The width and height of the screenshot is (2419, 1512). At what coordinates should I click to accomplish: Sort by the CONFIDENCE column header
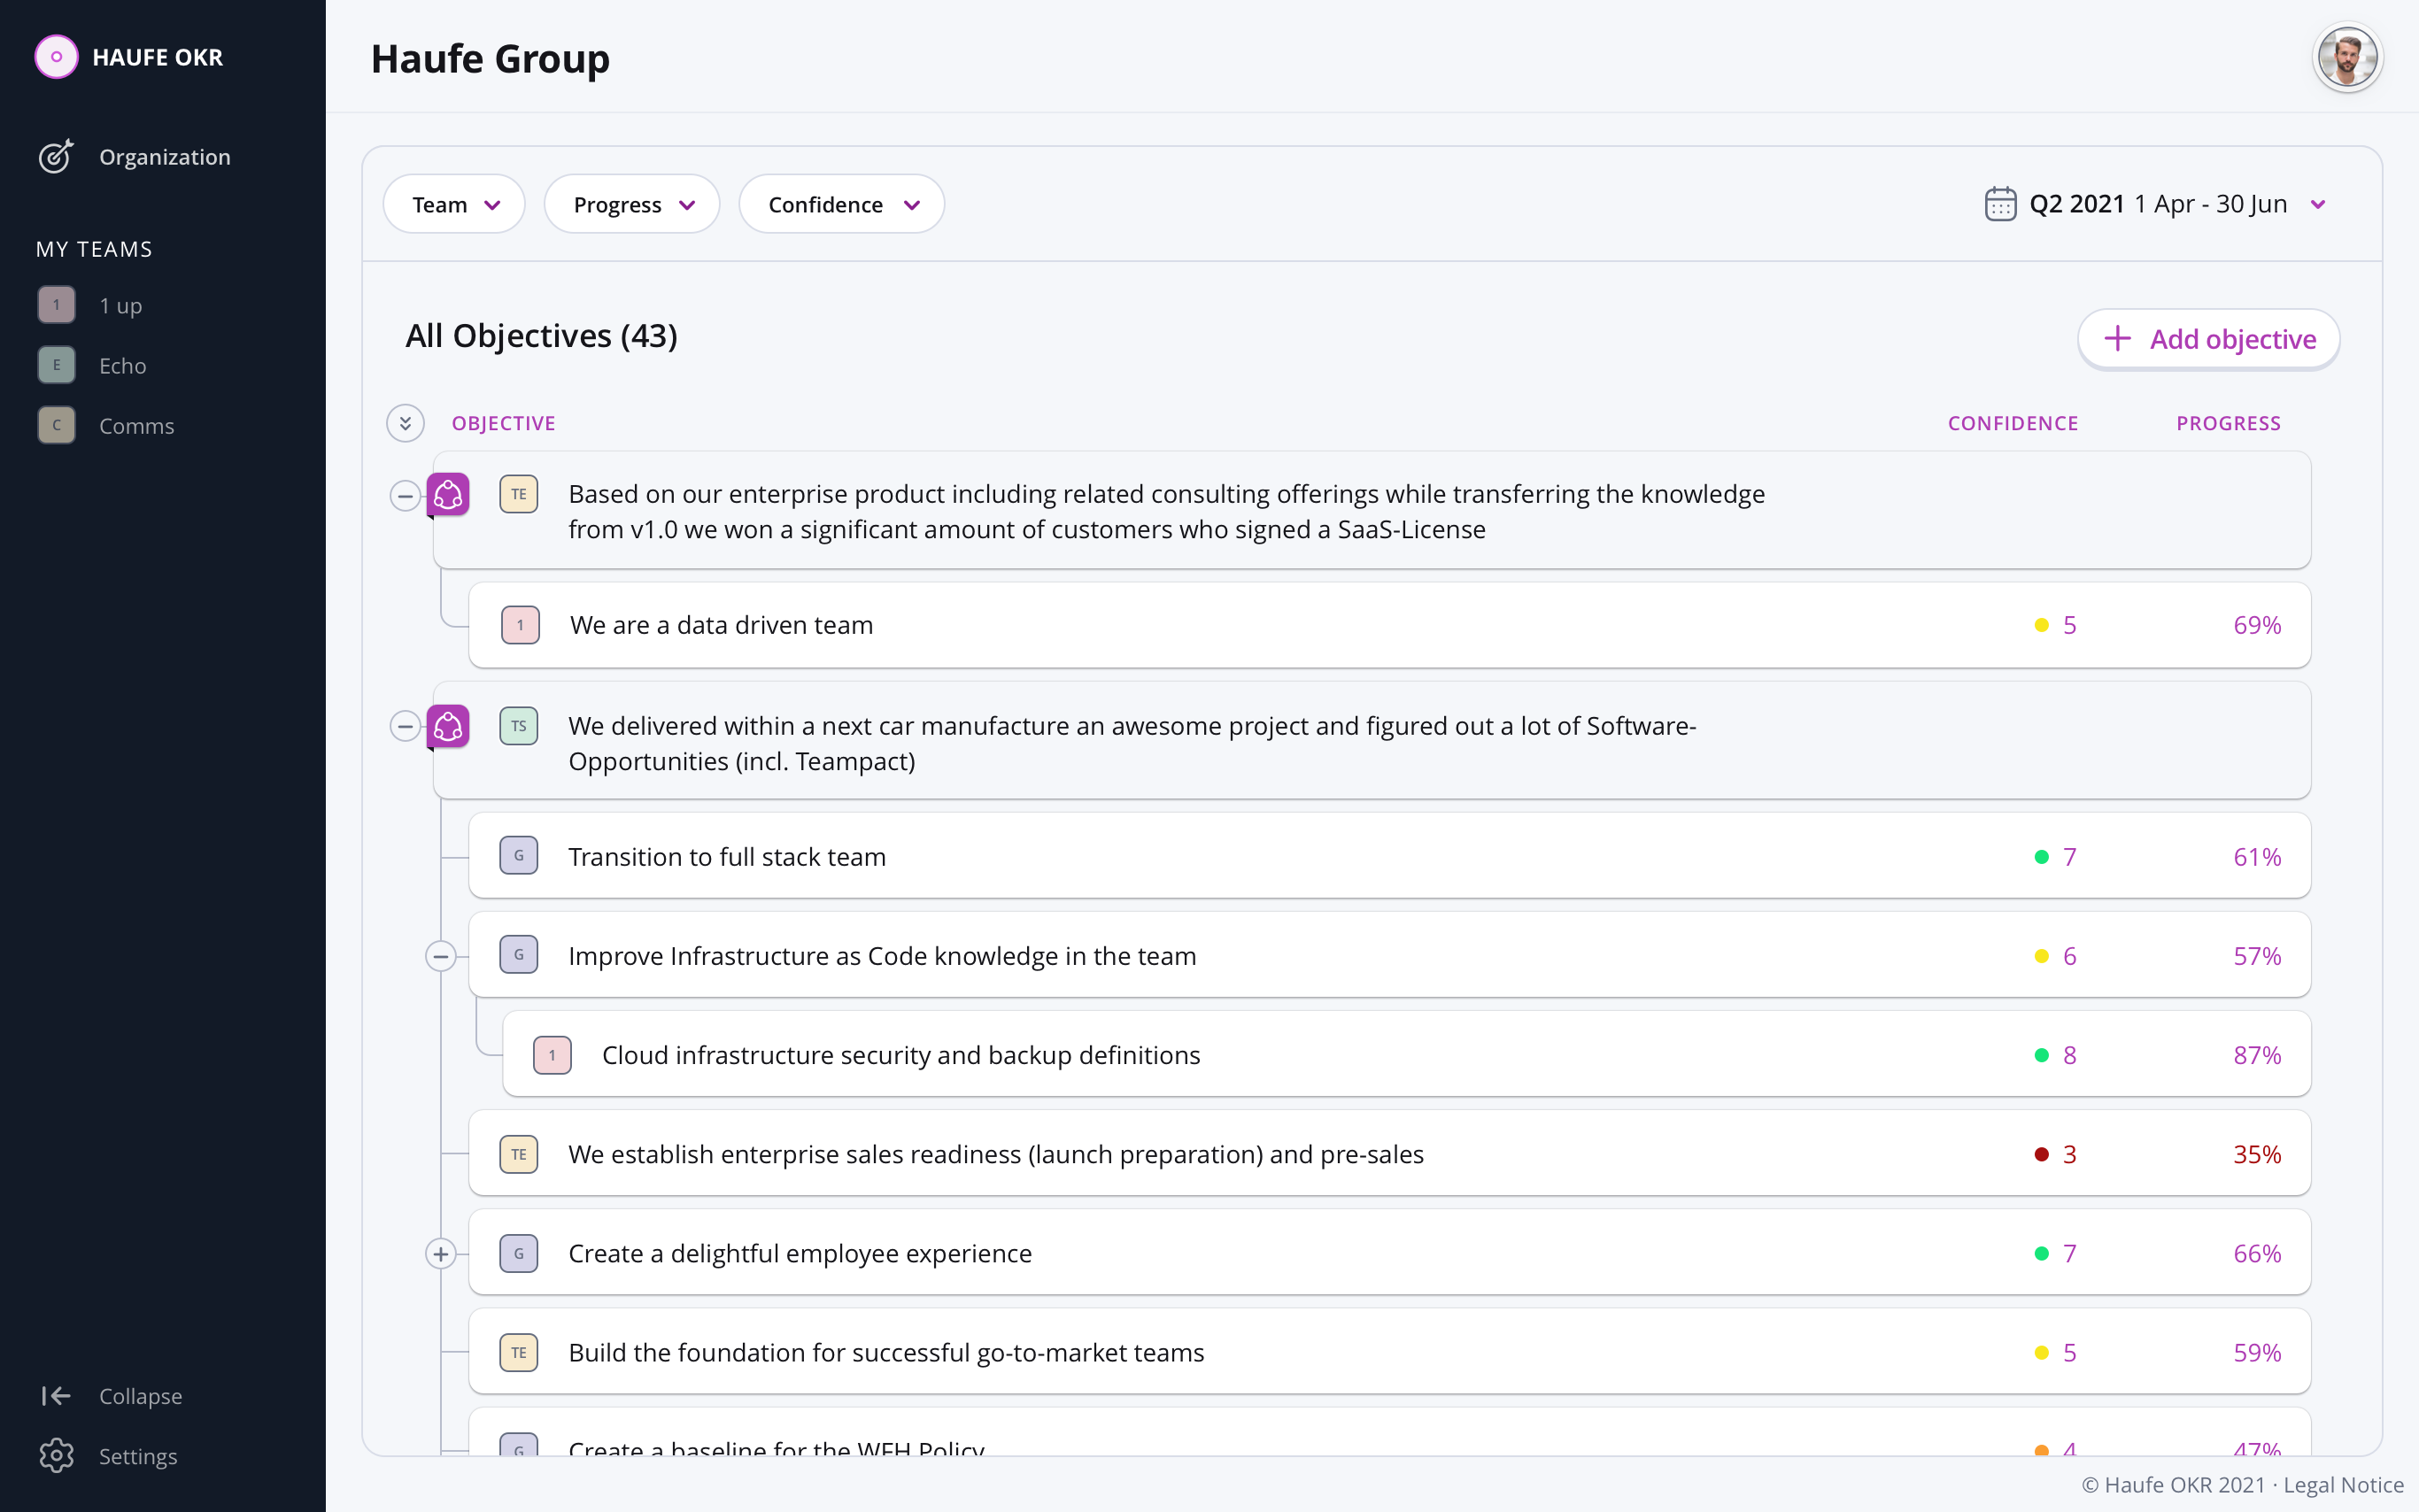[2012, 423]
